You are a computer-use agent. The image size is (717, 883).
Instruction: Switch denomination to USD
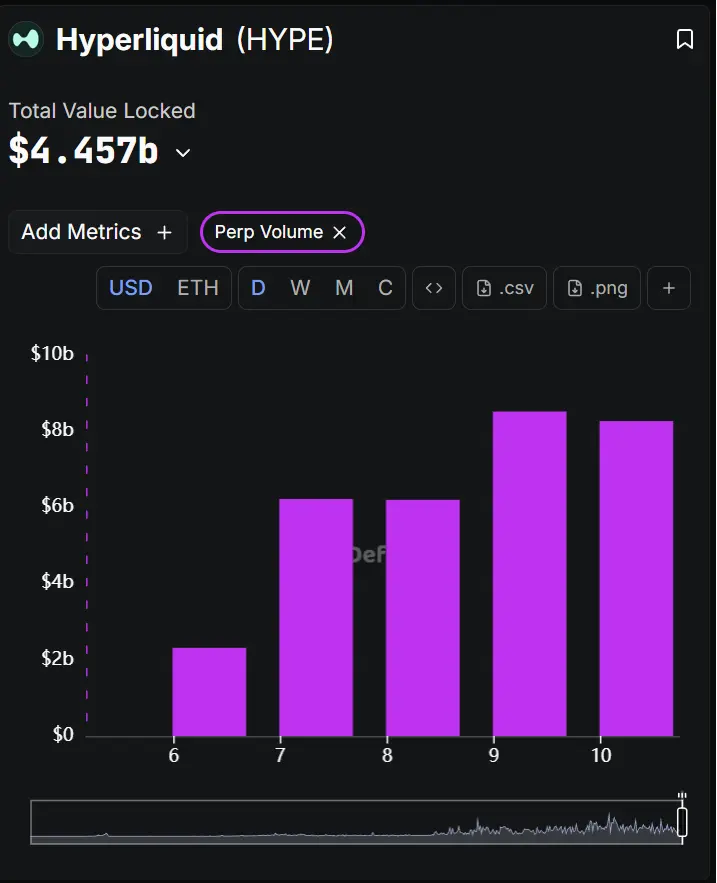coord(131,288)
